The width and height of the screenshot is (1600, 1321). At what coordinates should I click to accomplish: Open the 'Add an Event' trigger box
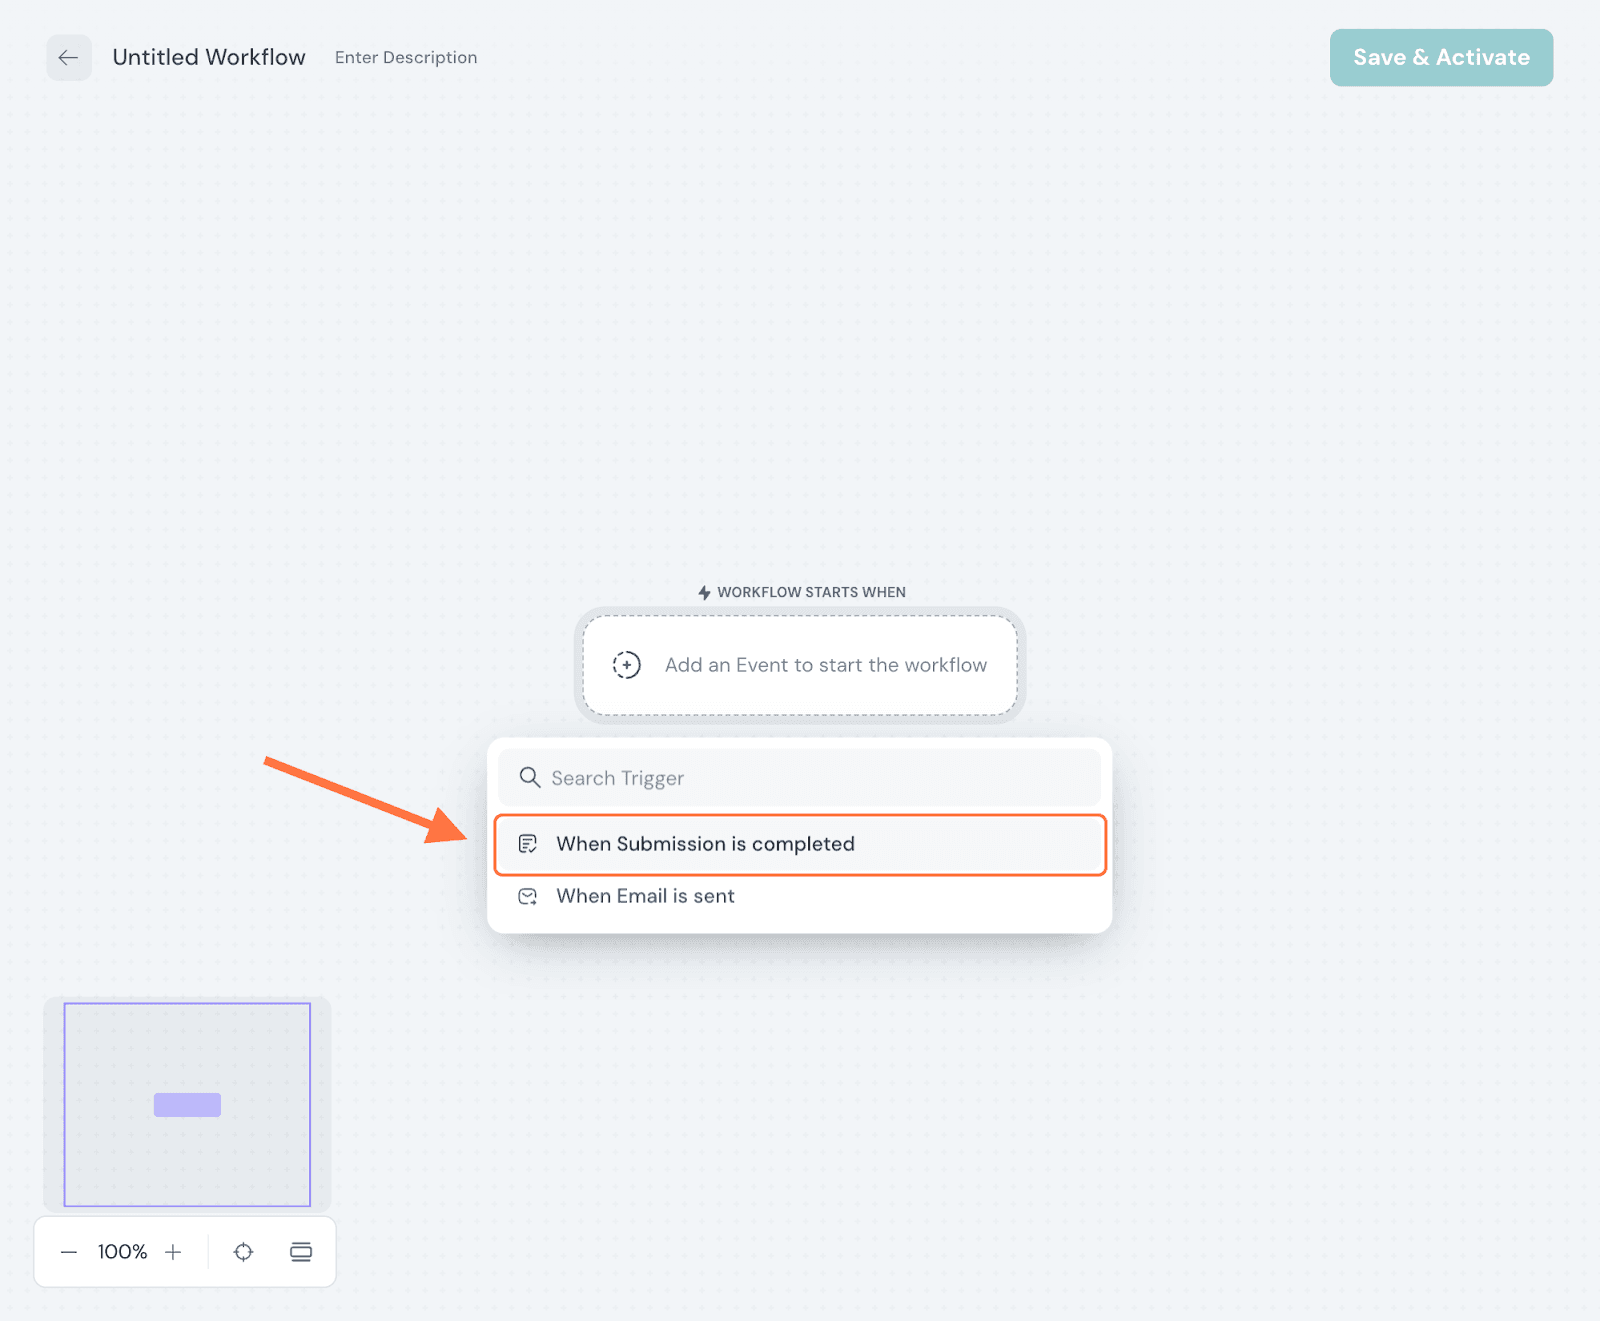[800, 665]
